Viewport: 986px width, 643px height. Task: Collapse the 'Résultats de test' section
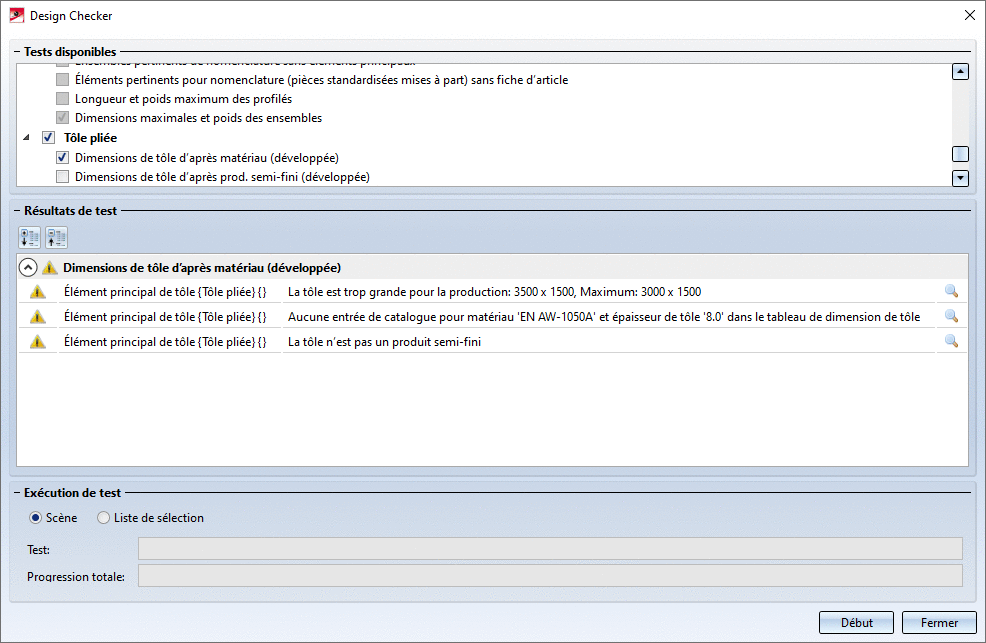pos(18,211)
